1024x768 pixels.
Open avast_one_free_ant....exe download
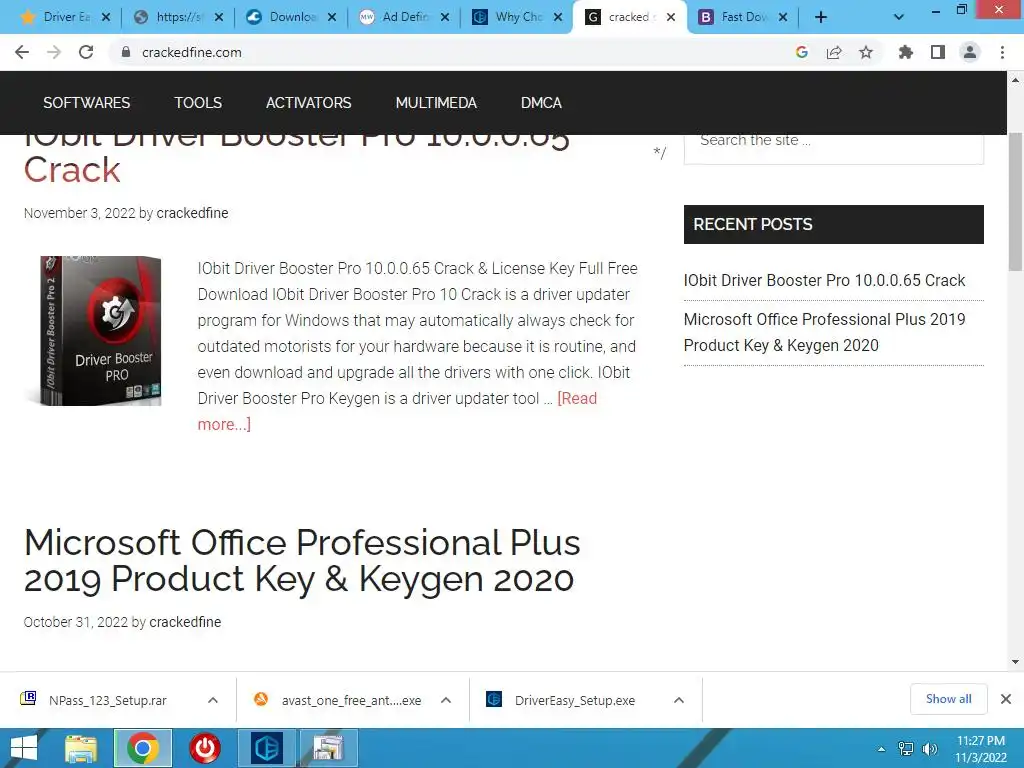(x=351, y=700)
